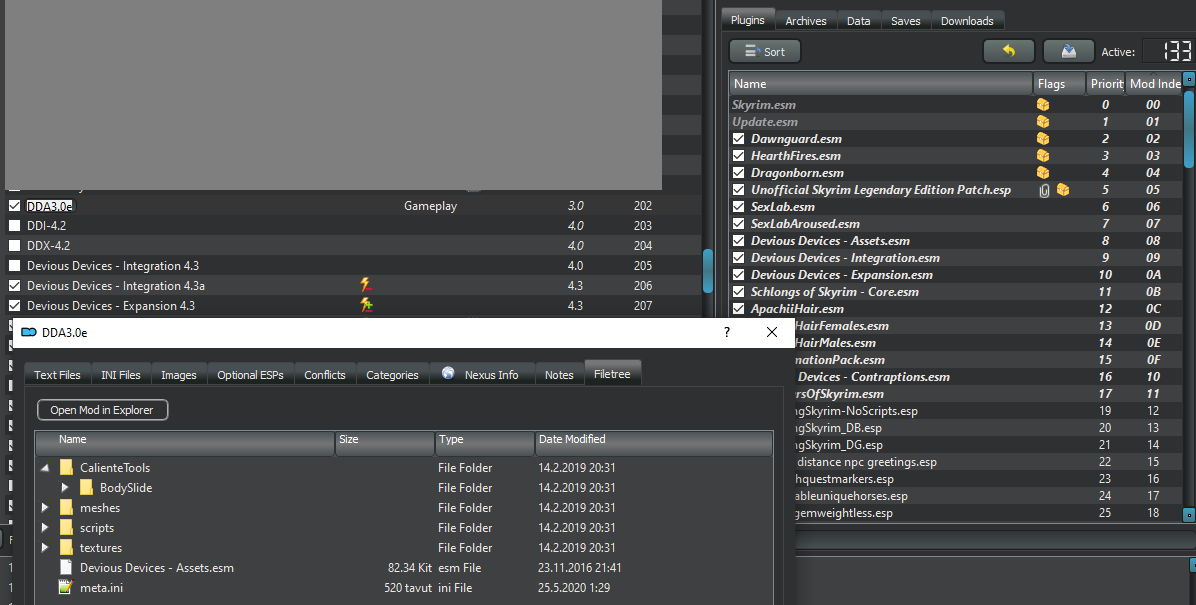The image size is (1196, 605).
Task: Open the Categories tab
Action: (x=392, y=375)
